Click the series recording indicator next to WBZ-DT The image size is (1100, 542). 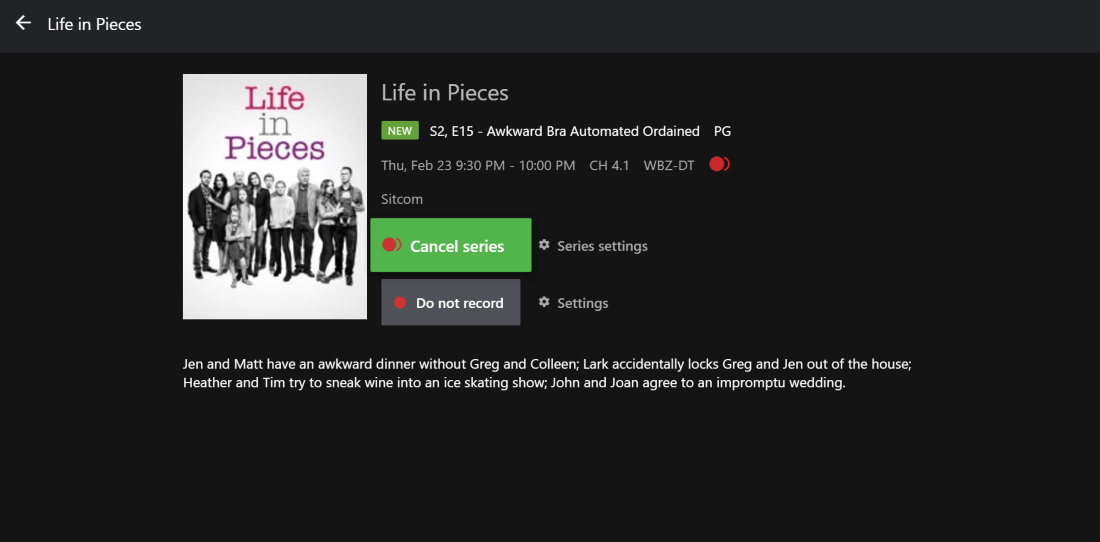(x=719, y=165)
